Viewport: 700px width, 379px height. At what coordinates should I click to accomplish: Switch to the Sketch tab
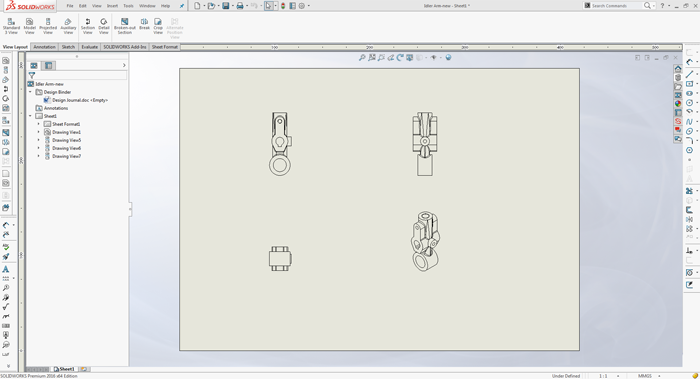click(68, 47)
